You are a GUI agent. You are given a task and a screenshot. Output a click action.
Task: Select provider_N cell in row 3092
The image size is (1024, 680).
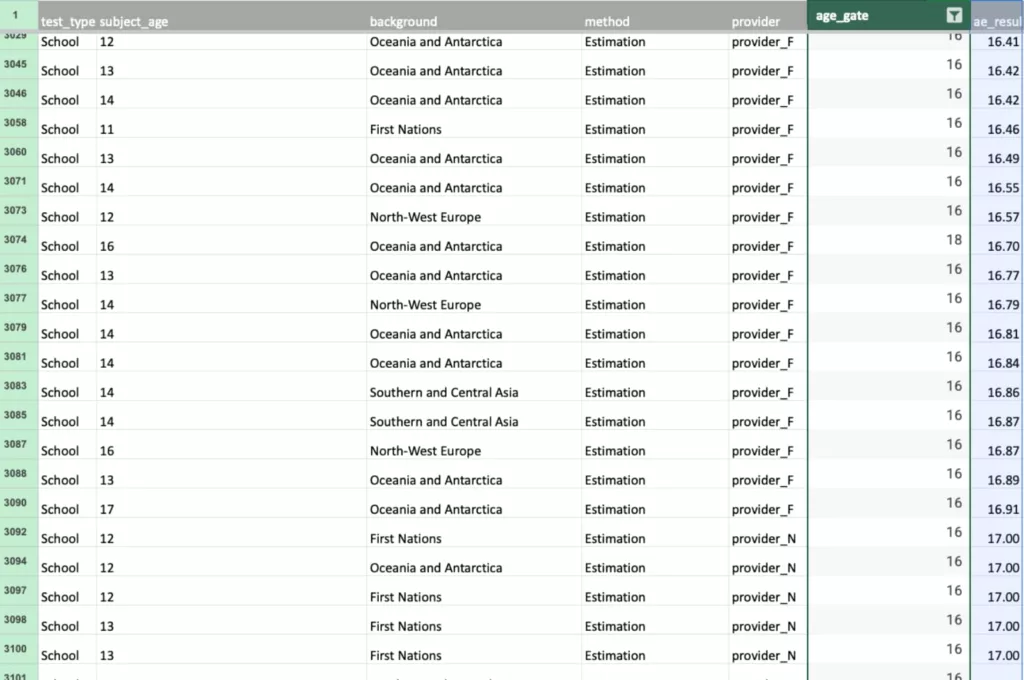click(x=763, y=538)
